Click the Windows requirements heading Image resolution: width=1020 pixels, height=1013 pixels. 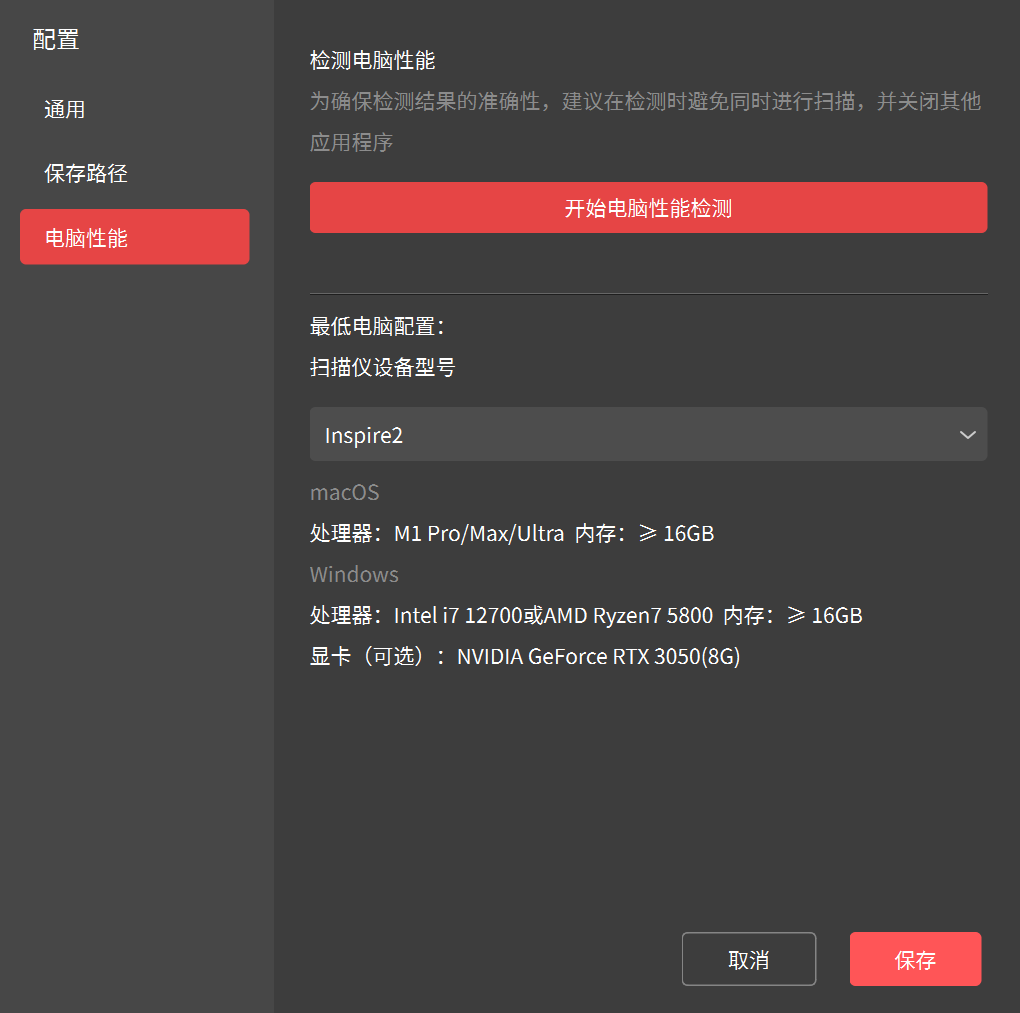(x=354, y=575)
